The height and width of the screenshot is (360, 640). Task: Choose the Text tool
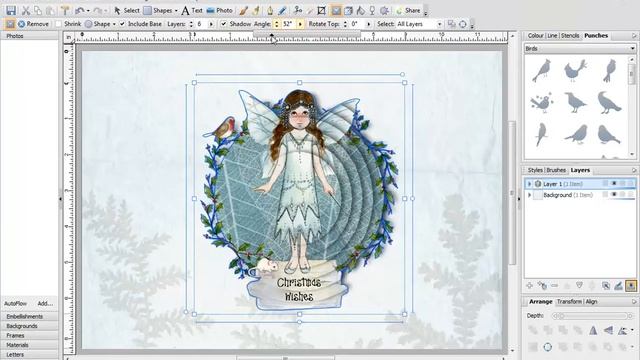point(192,11)
